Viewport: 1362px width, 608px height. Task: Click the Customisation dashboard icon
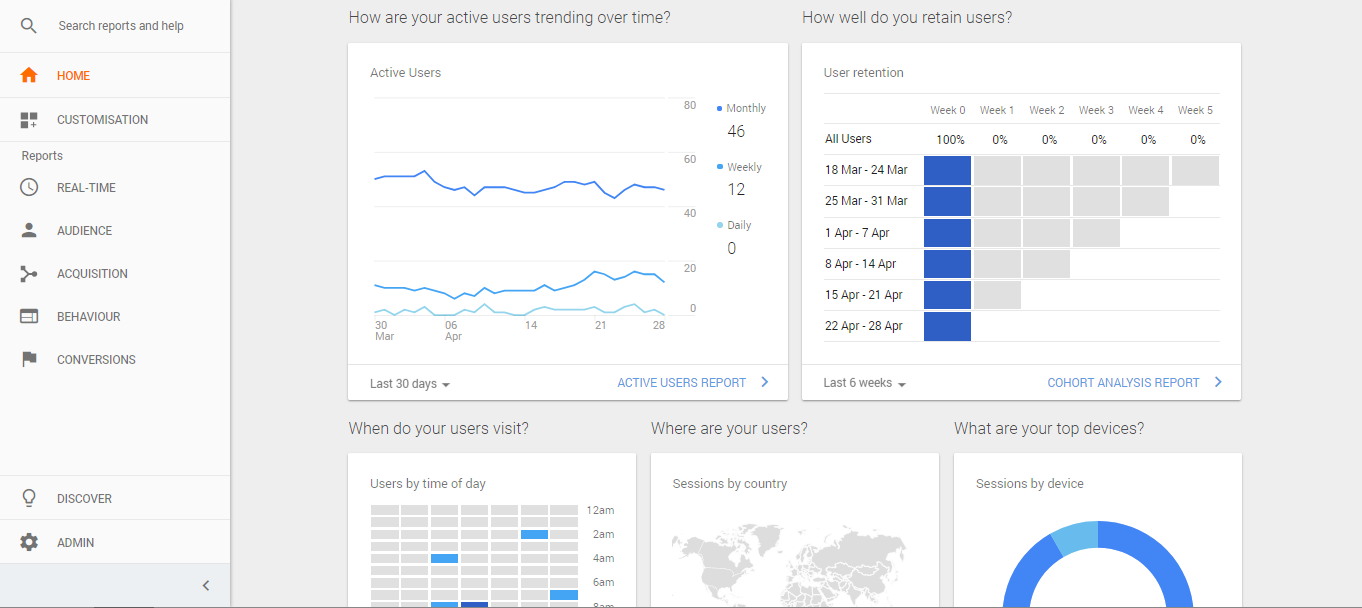click(29, 120)
